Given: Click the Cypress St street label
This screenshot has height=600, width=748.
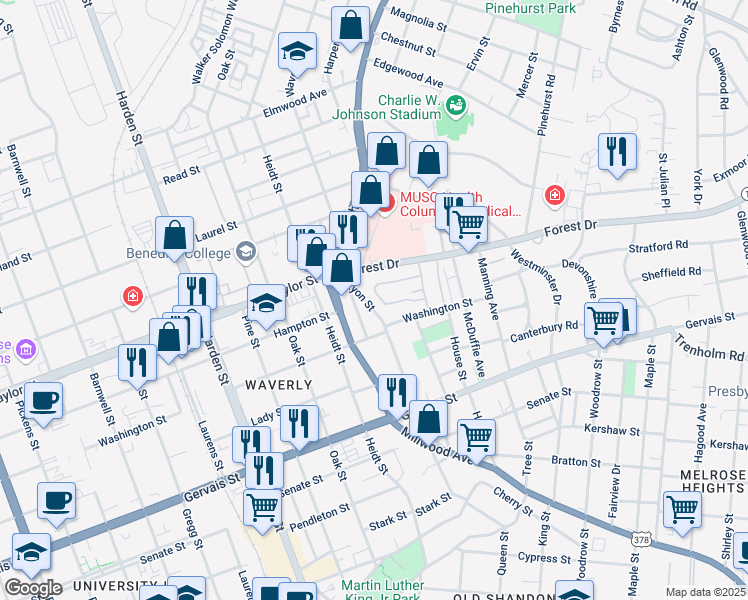Looking at the screenshot, I should [544, 558].
